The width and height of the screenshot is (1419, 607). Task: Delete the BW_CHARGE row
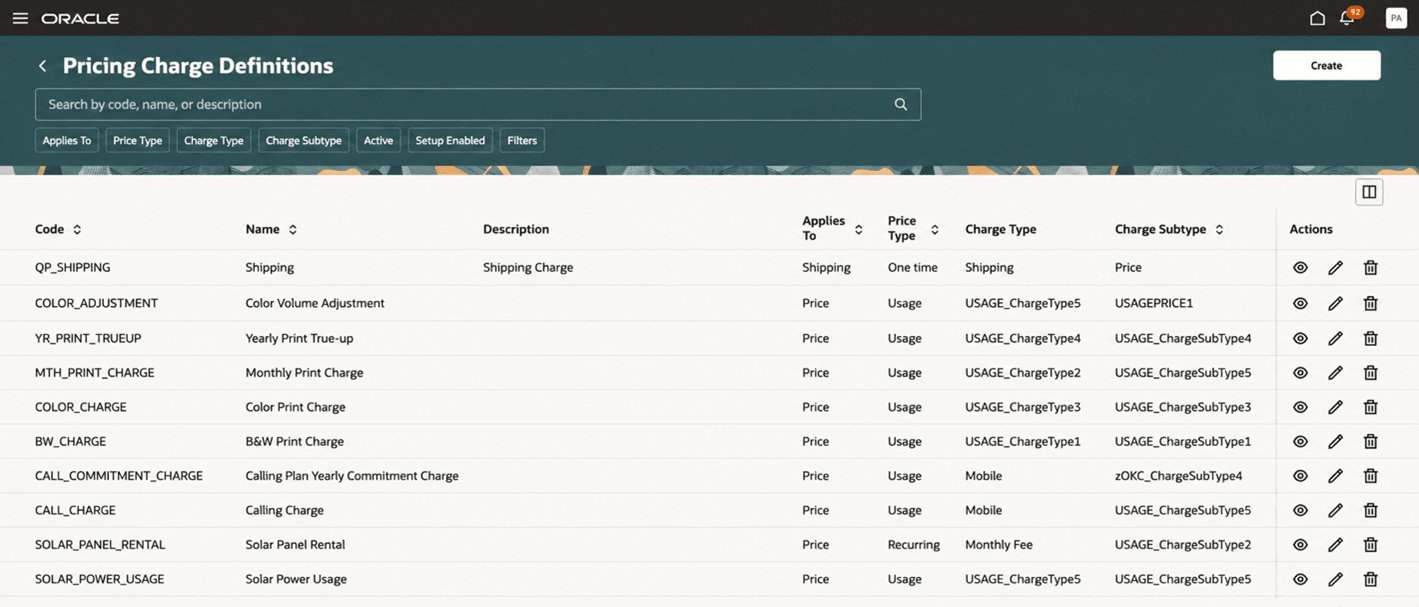tap(1371, 441)
